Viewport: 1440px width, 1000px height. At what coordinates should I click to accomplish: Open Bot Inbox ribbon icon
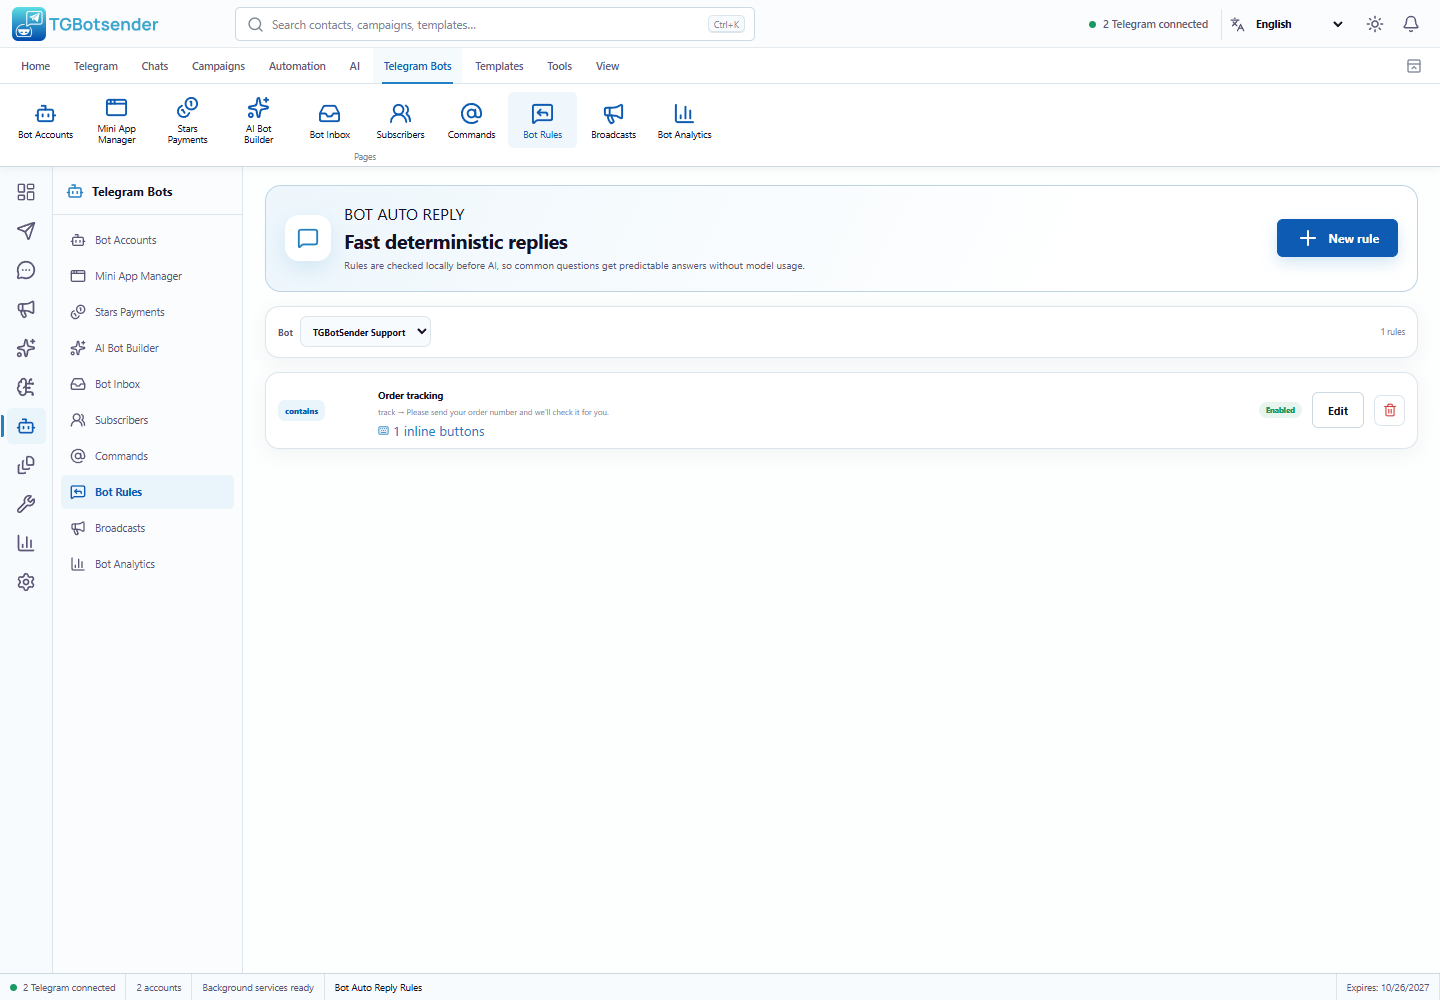tap(330, 120)
